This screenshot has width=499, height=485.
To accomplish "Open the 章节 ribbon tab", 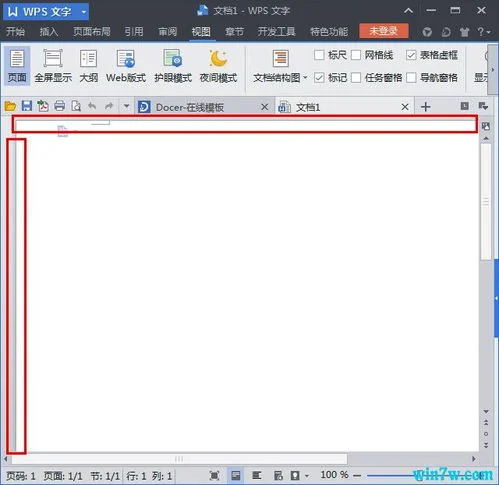I will tap(234, 32).
